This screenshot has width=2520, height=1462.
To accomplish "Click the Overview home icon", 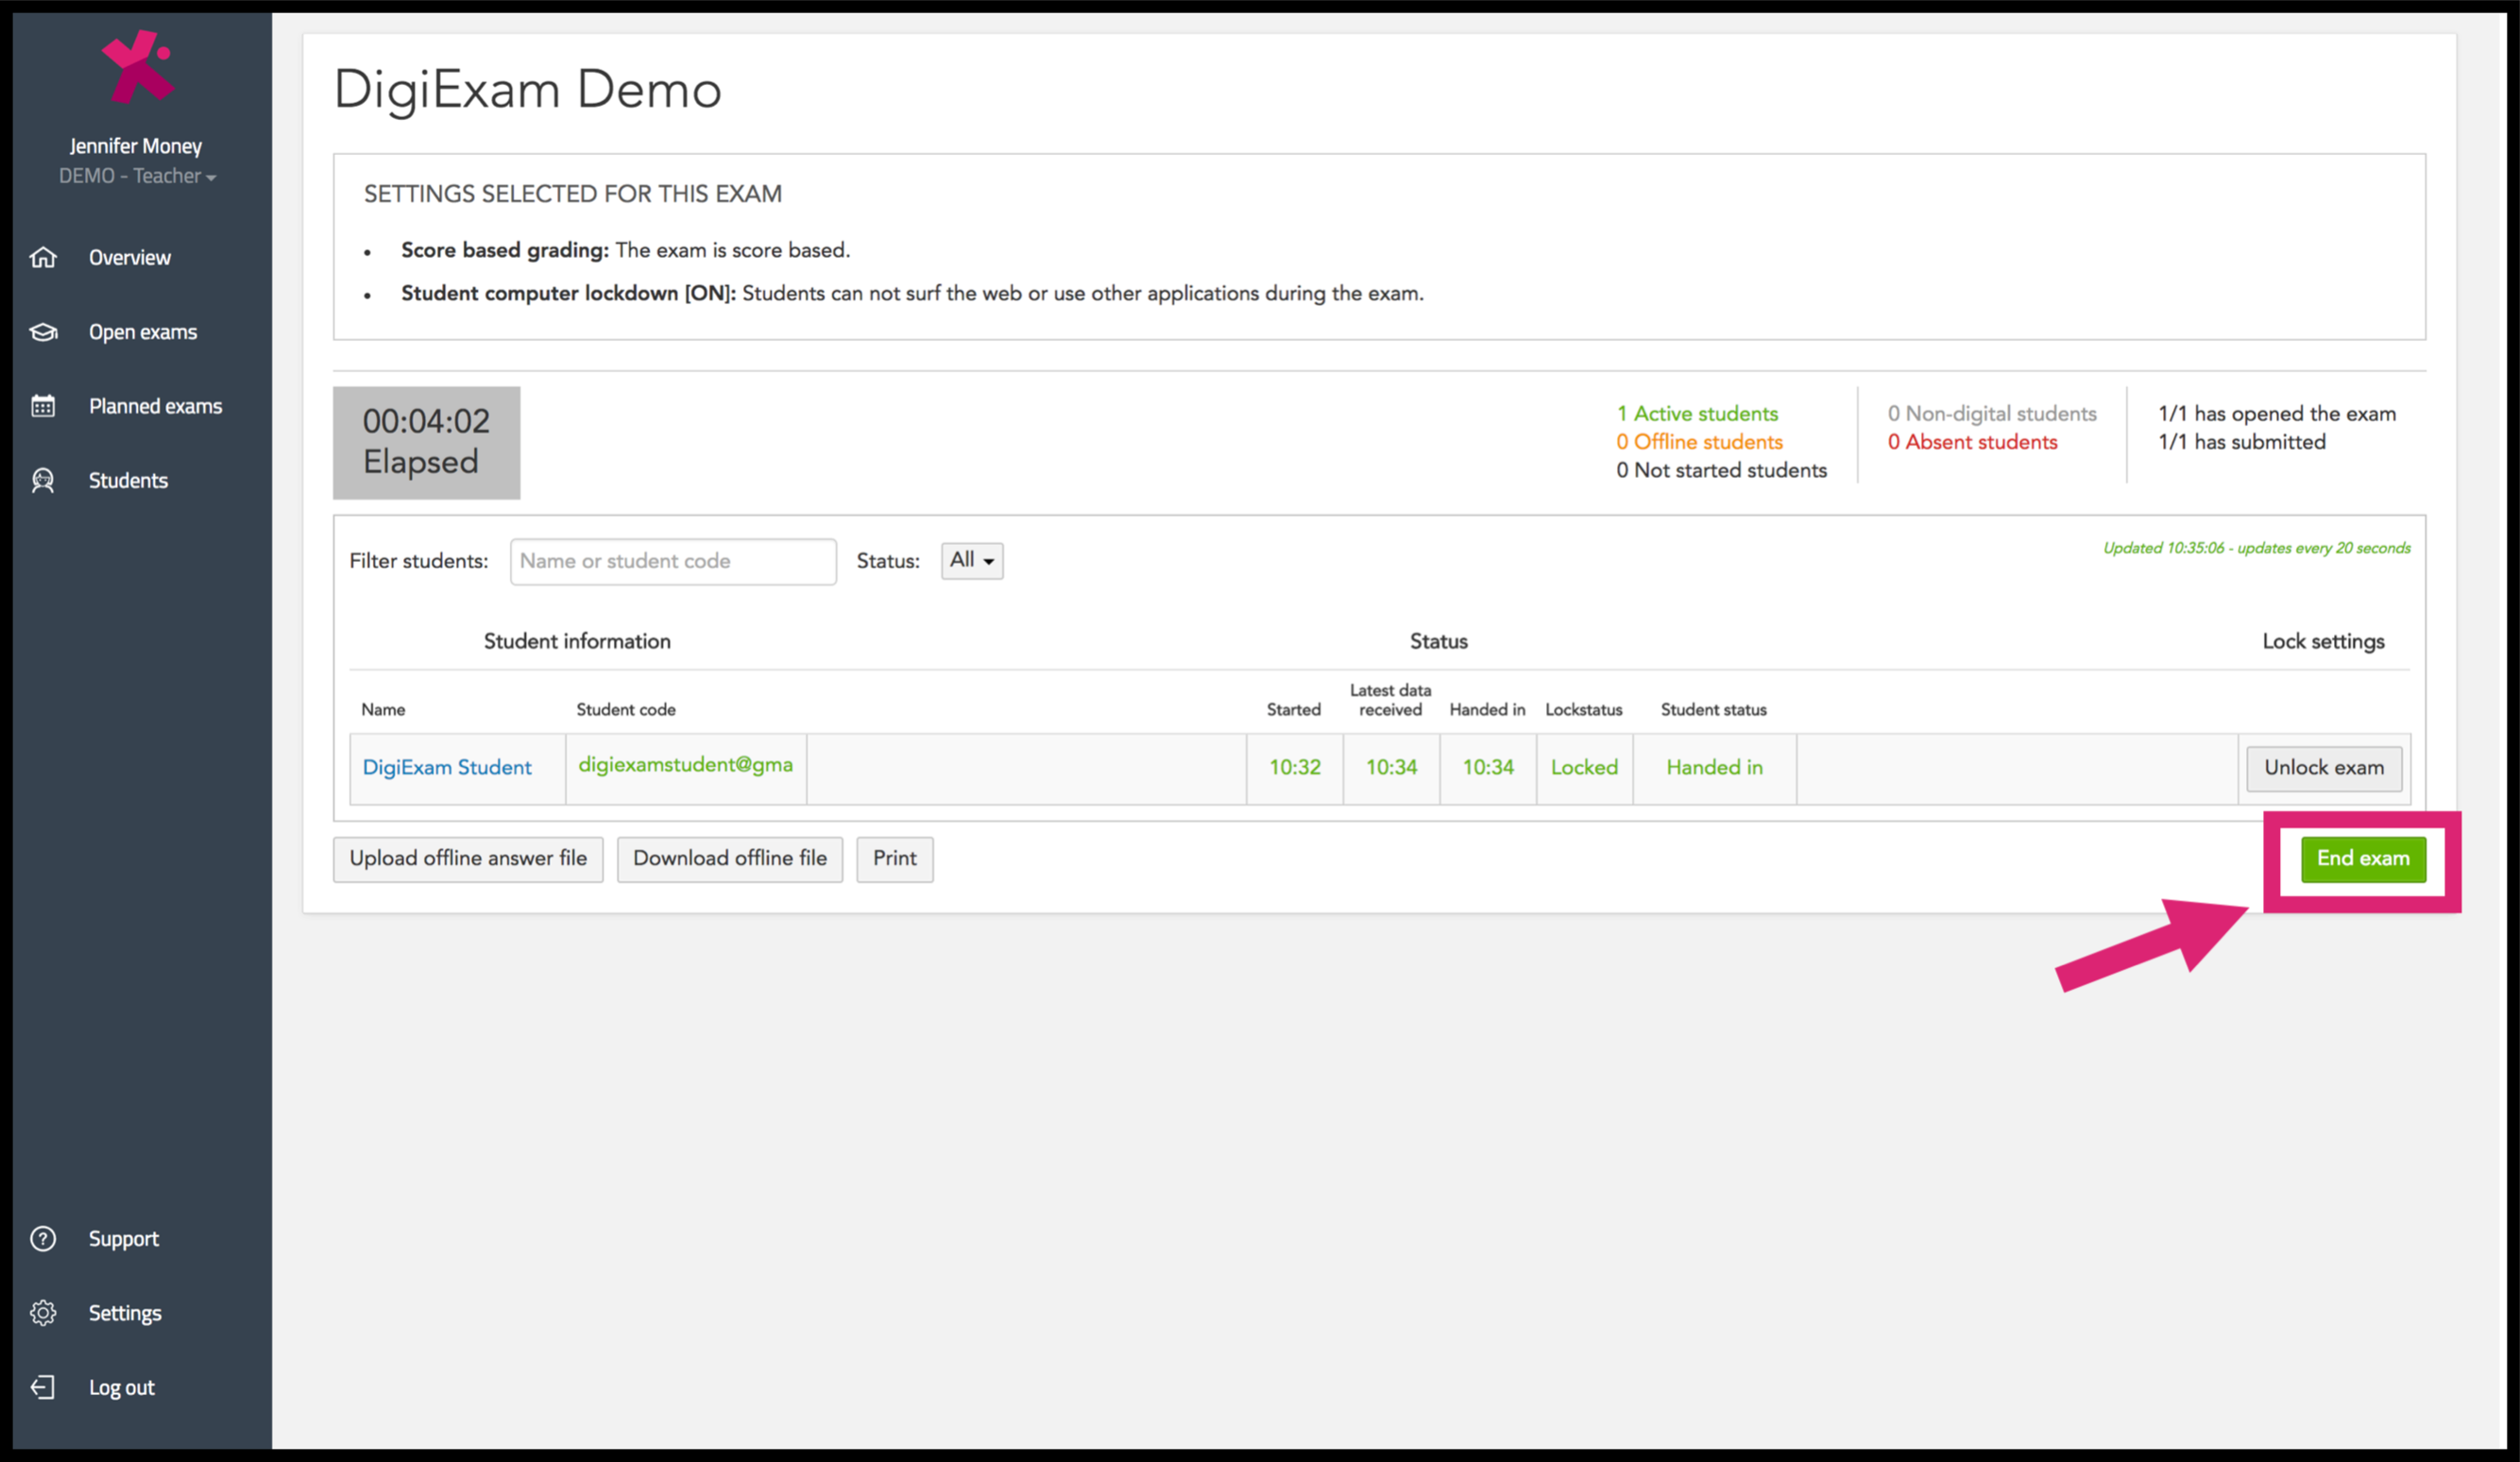I will 43,257.
